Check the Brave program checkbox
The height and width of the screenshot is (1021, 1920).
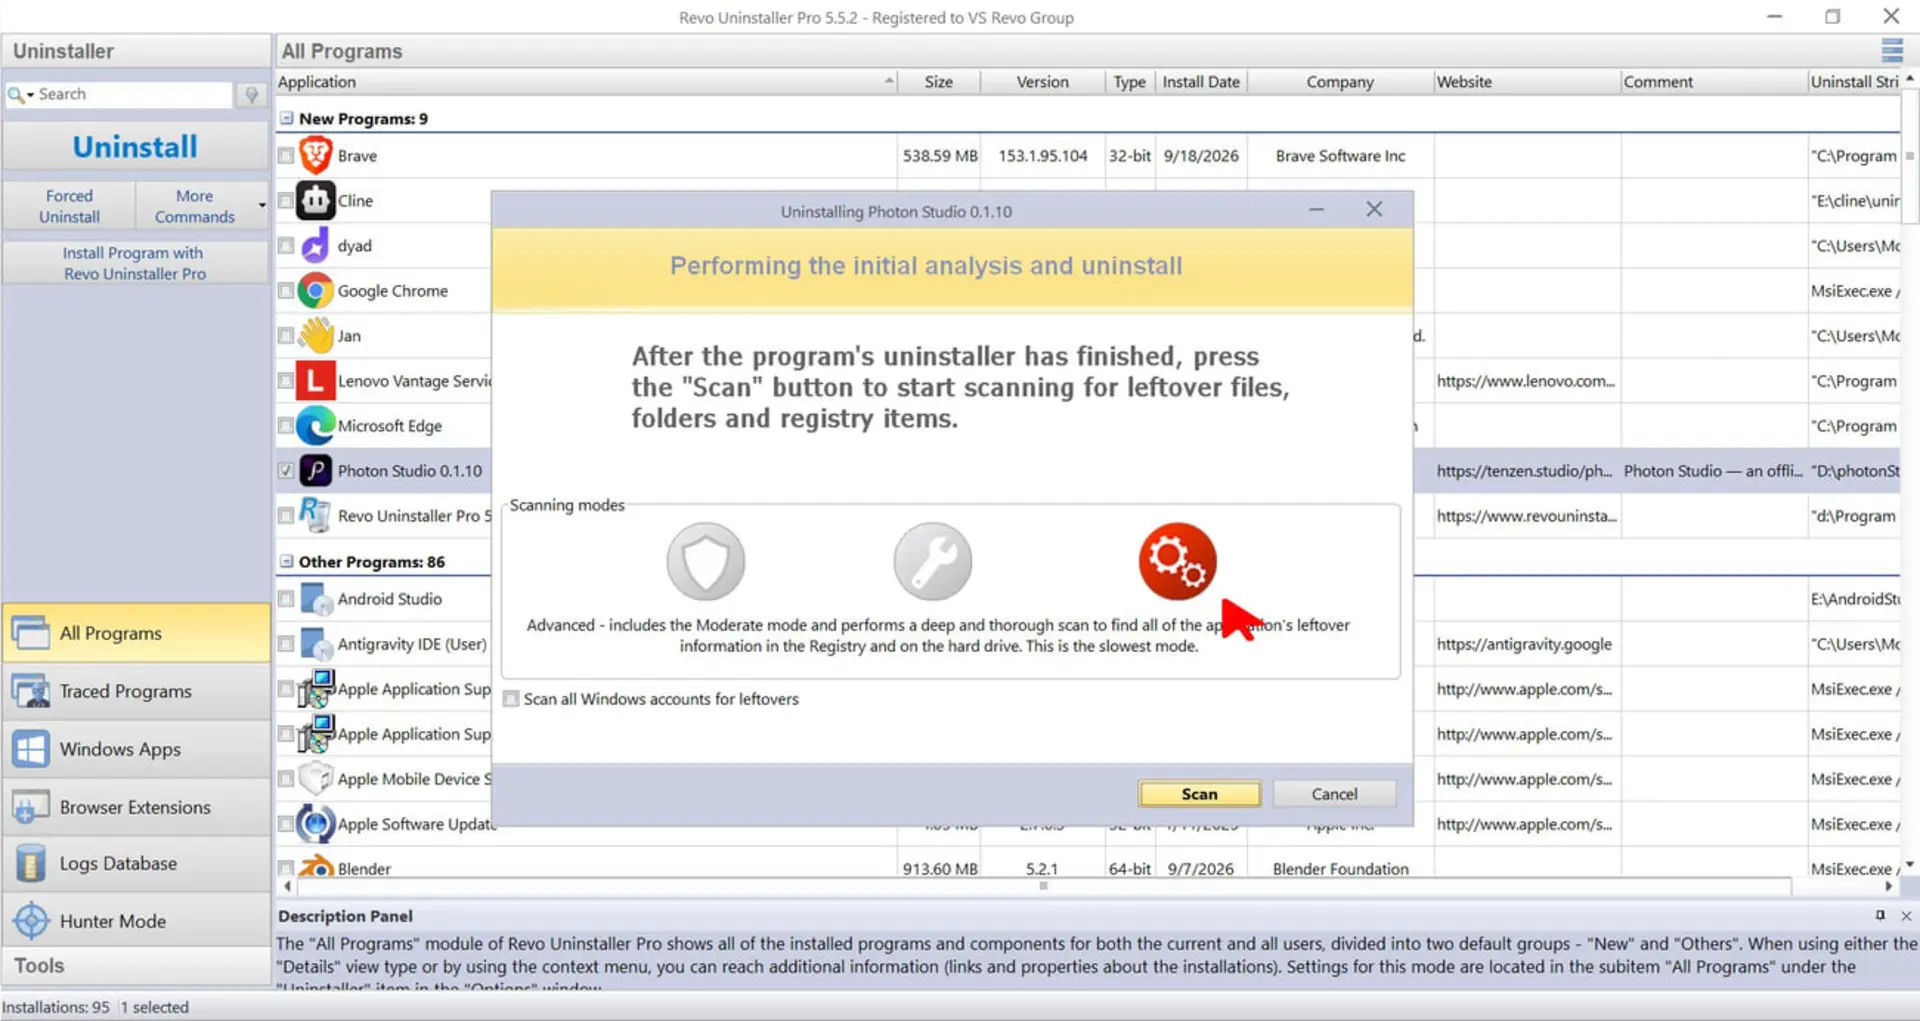click(x=286, y=156)
